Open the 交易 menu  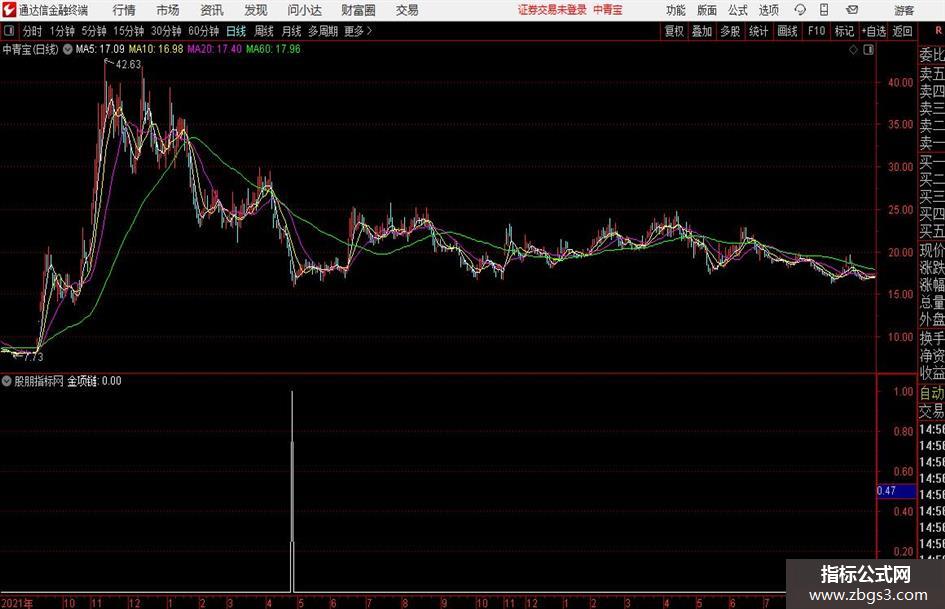[x=407, y=10]
